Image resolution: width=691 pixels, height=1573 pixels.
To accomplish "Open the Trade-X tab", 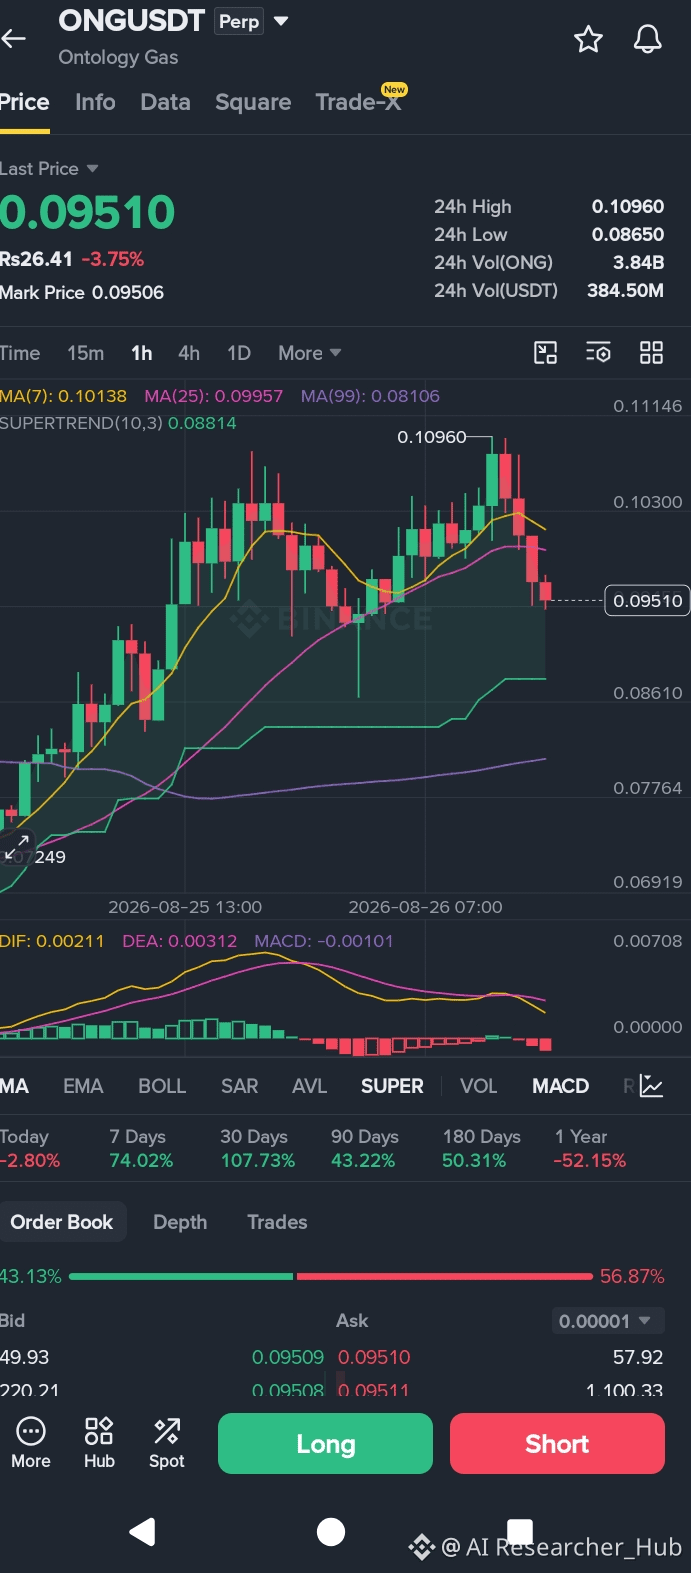I will (358, 102).
